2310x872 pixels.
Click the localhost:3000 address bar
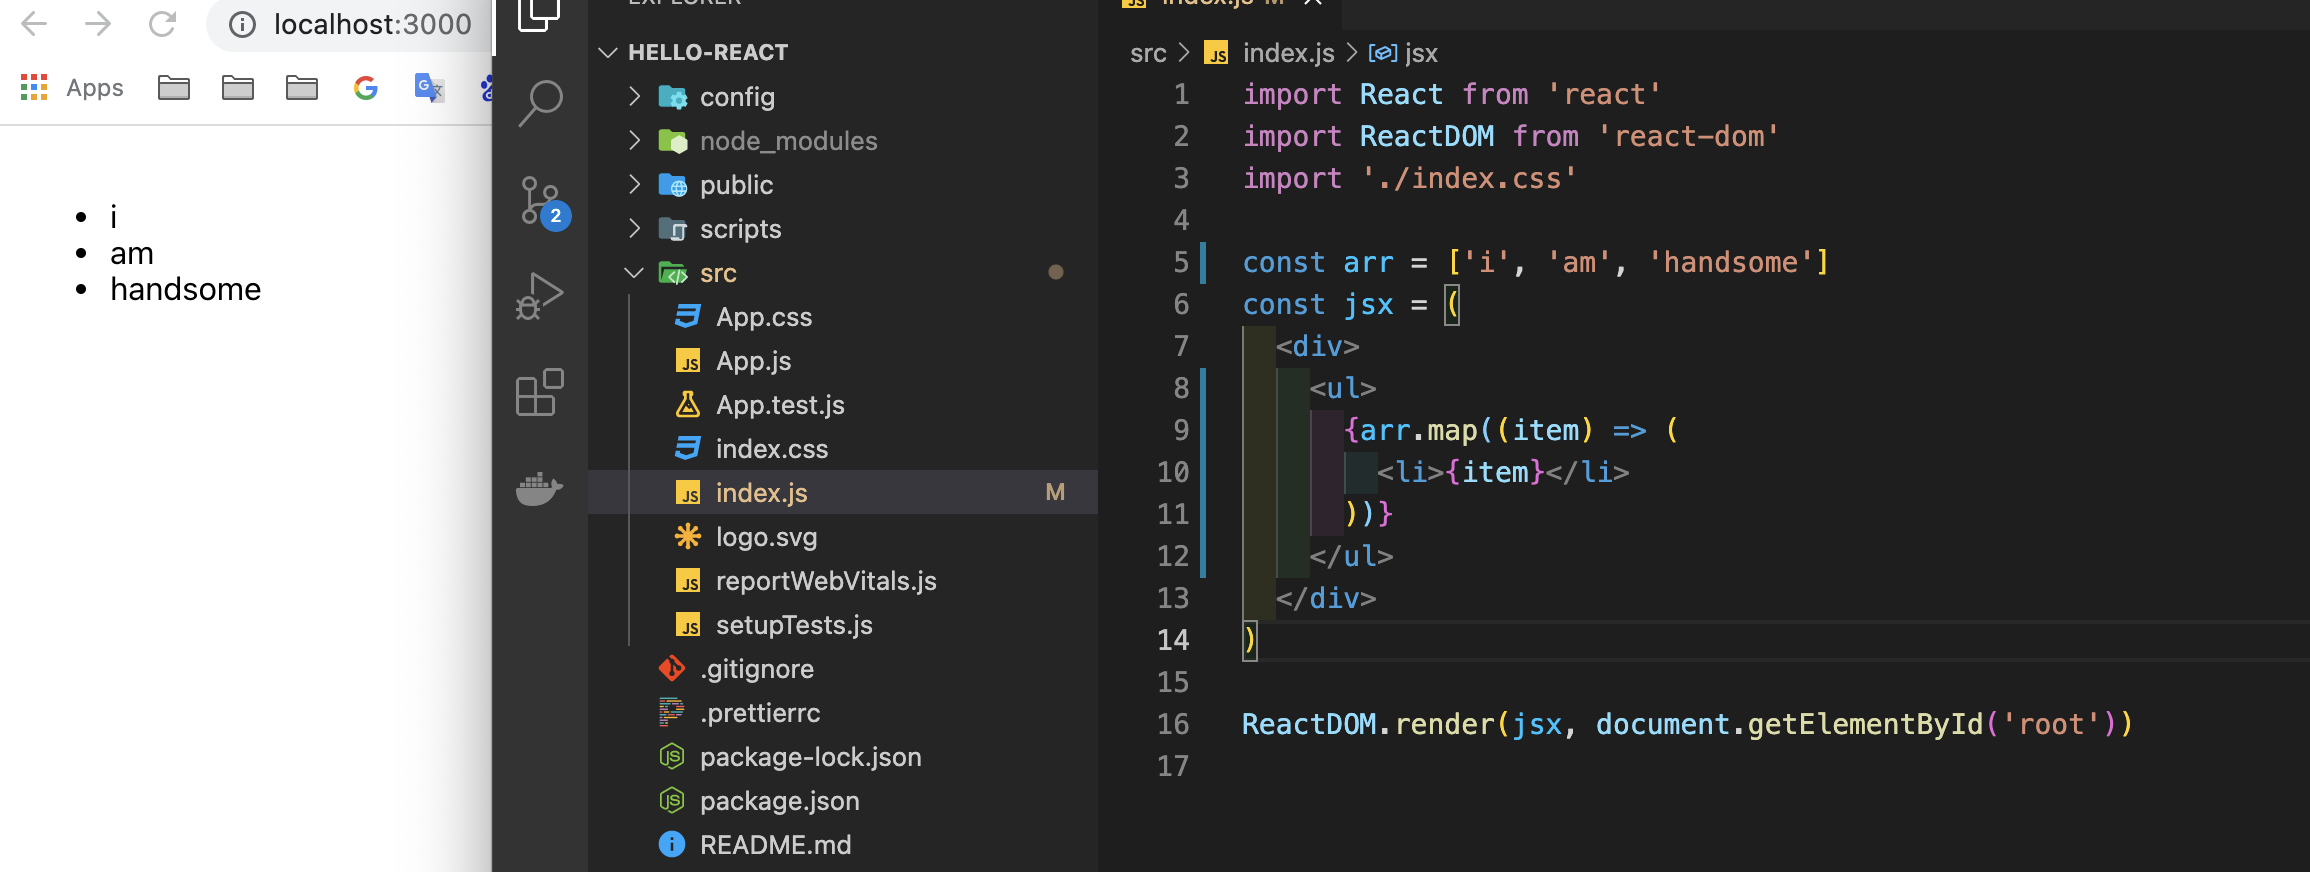pos(372,24)
